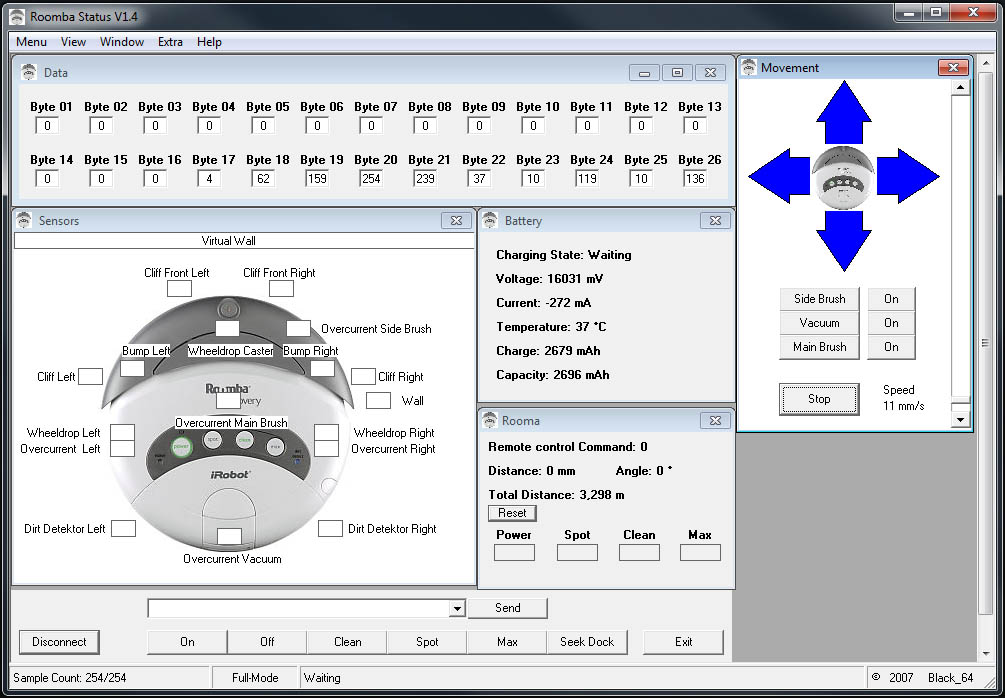1005x698 pixels.
Task: Click the Byte 01 value field
Action: (x=47, y=125)
